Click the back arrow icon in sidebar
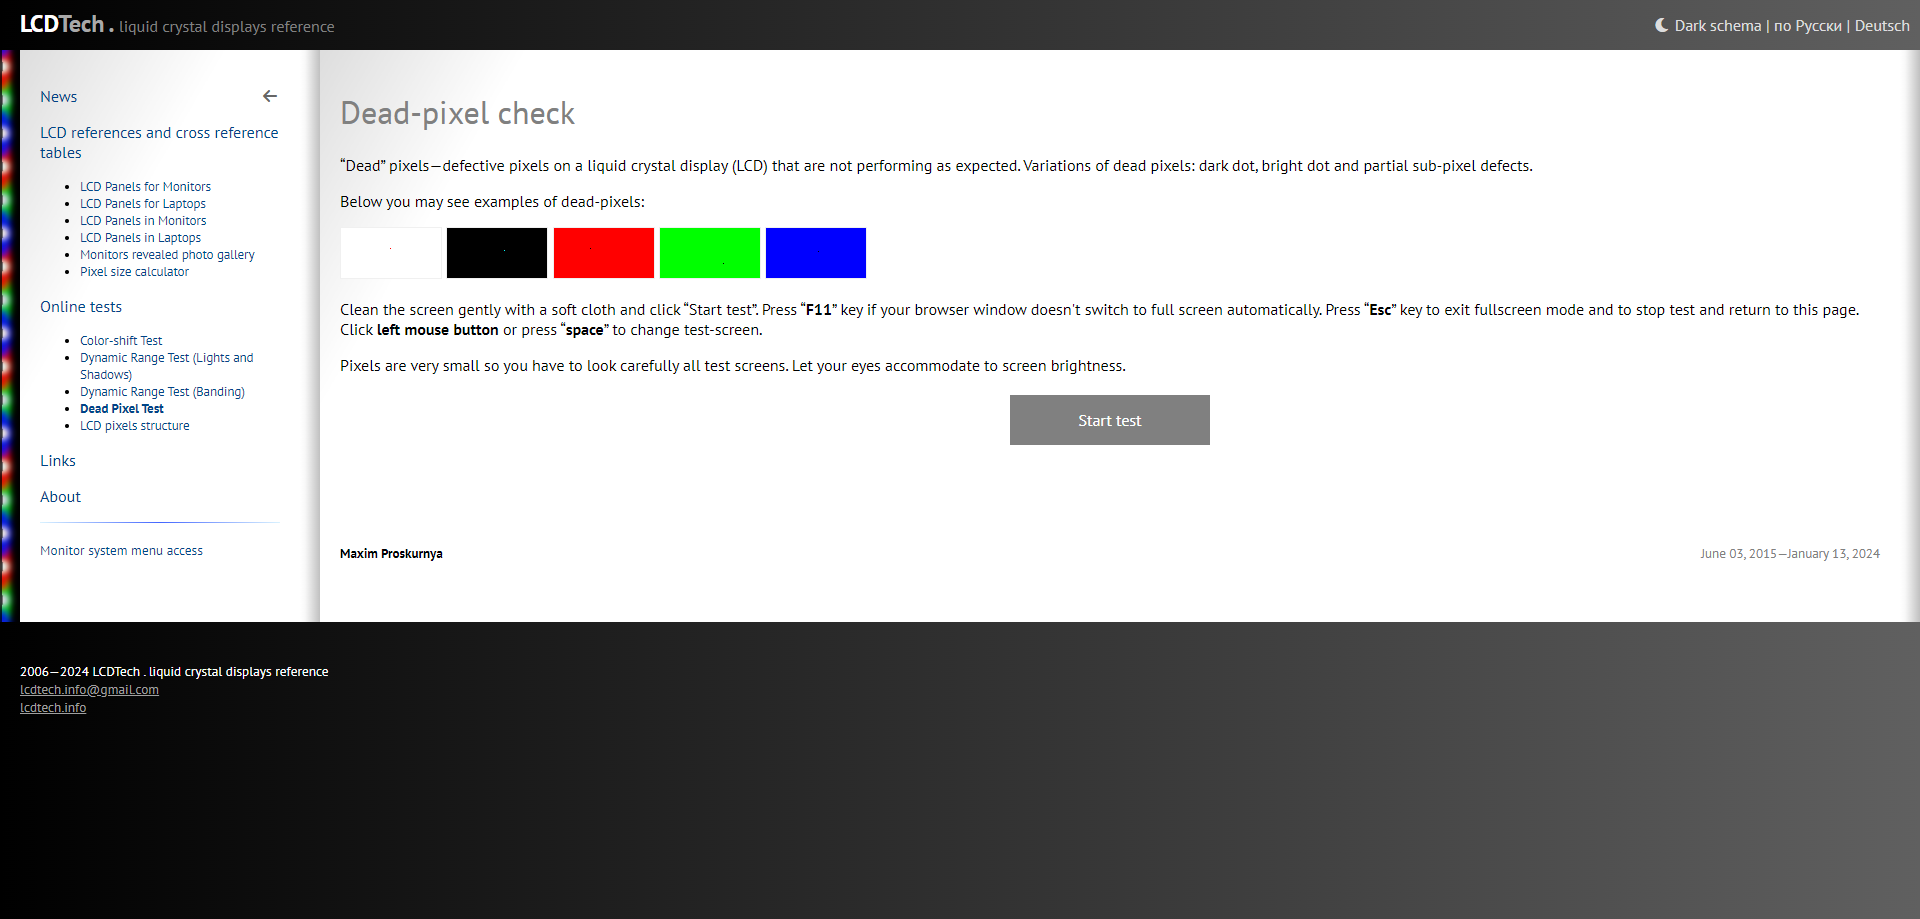 click(x=270, y=96)
